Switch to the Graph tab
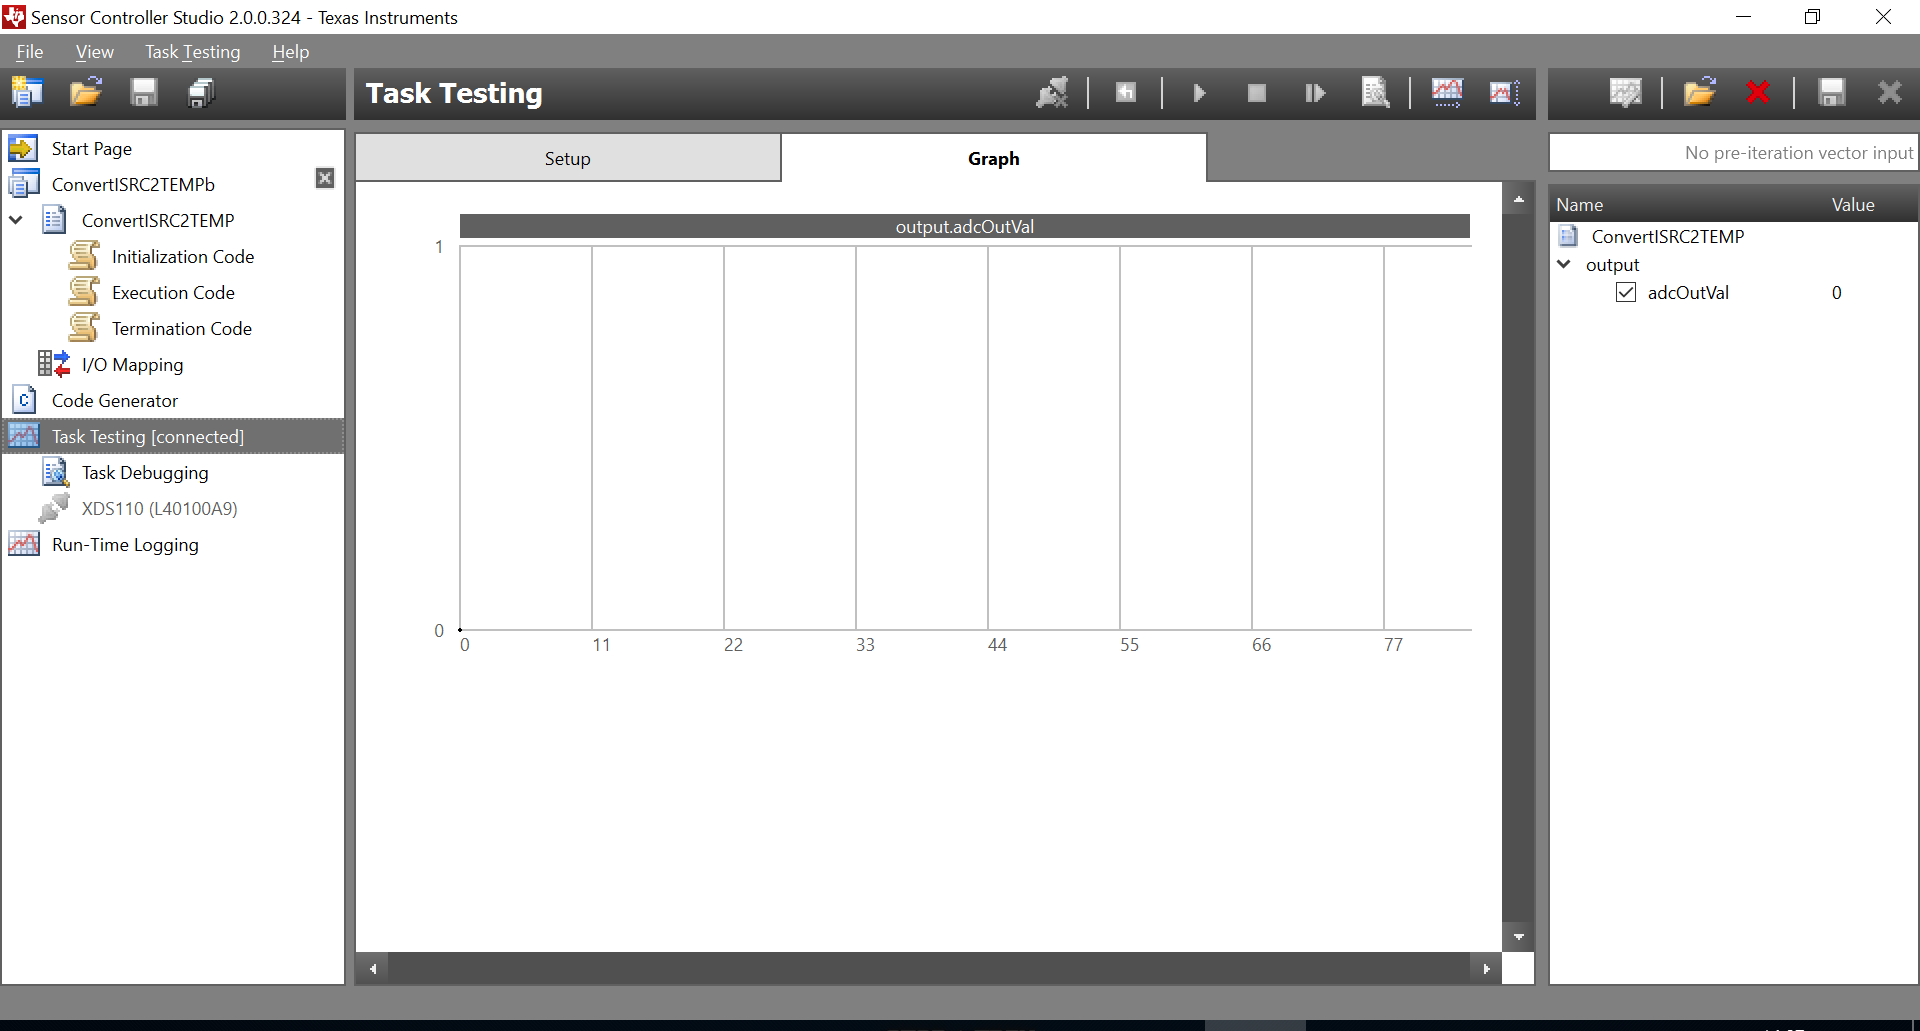Image resolution: width=1920 pixels, height=1031 pixels. pyautogui.click(x=994, y=159)
